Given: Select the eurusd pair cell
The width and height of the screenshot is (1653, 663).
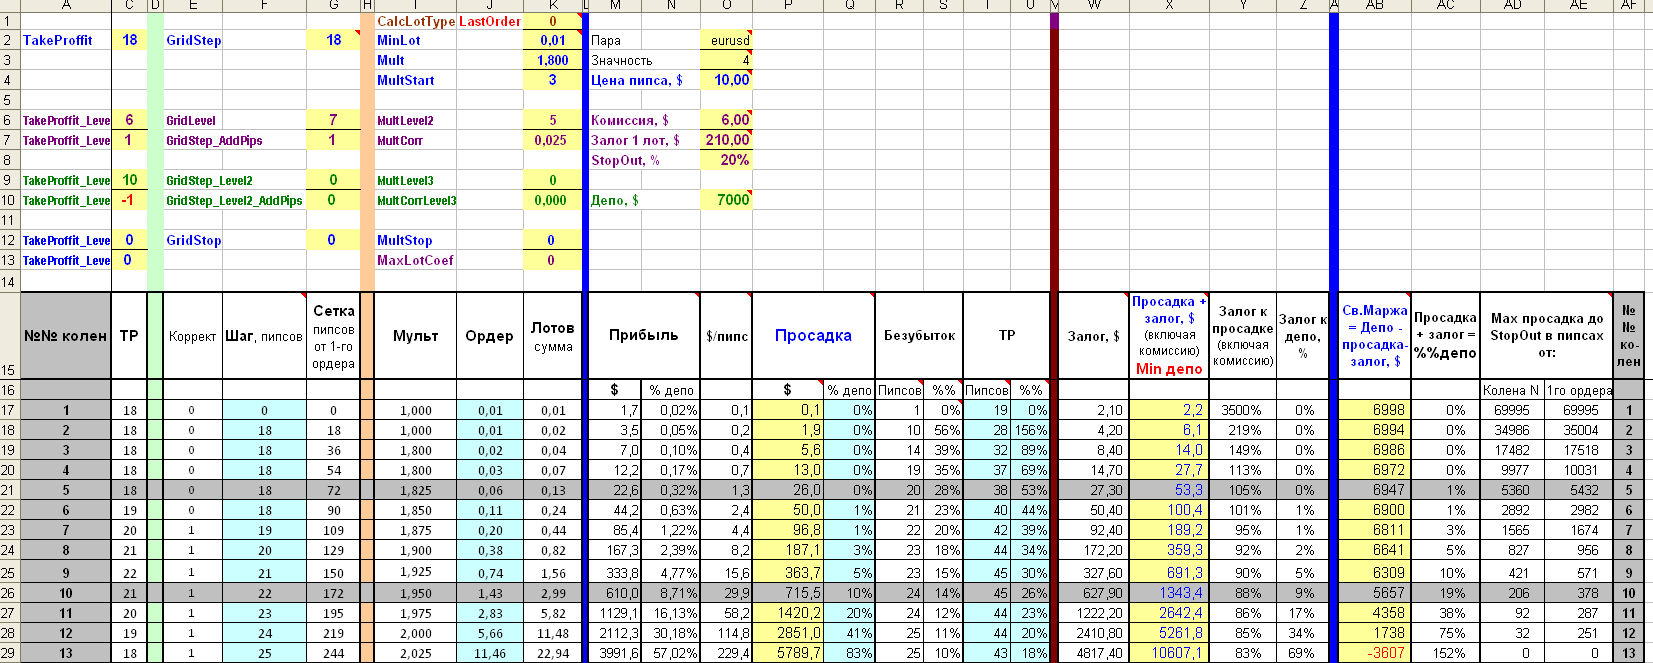Looking at the screenshot, I should click(726, 40).
